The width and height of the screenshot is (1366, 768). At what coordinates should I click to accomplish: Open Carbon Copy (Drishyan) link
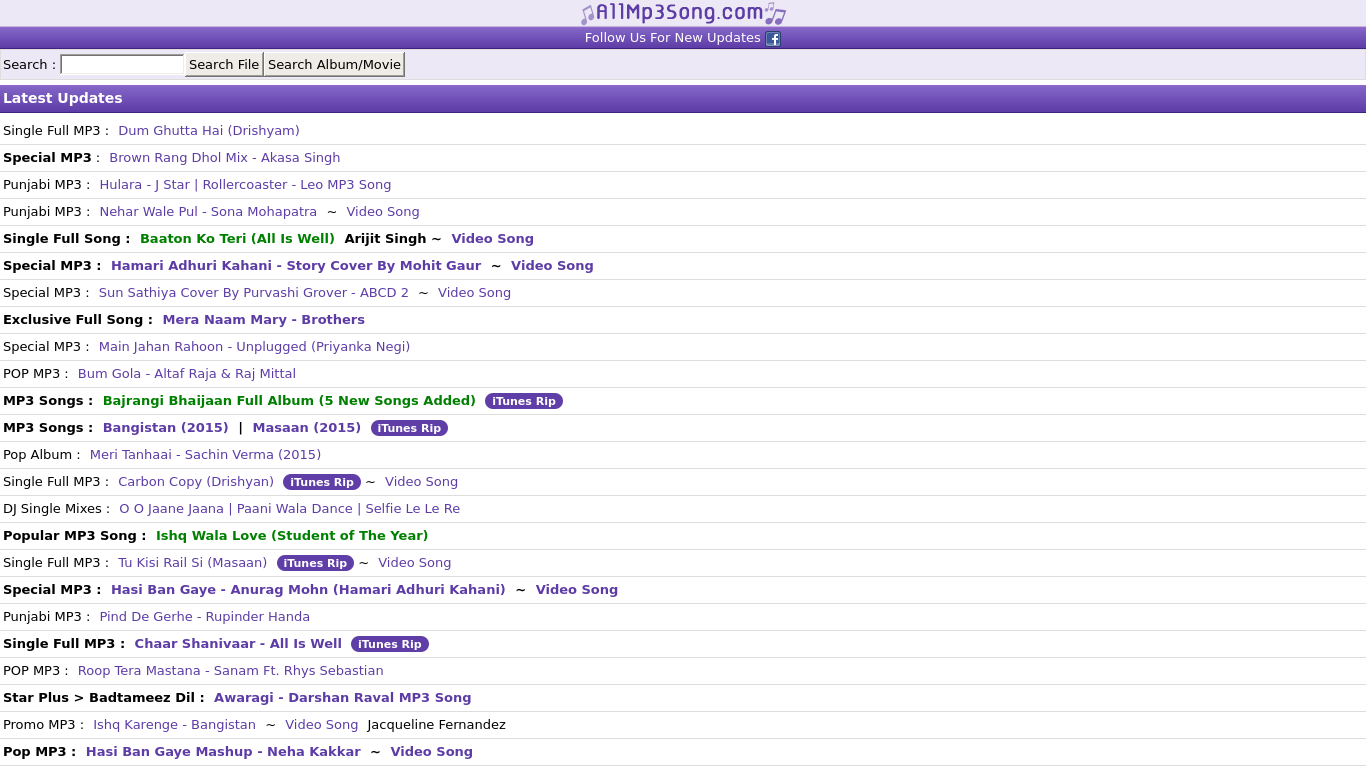tap(196, 482)
